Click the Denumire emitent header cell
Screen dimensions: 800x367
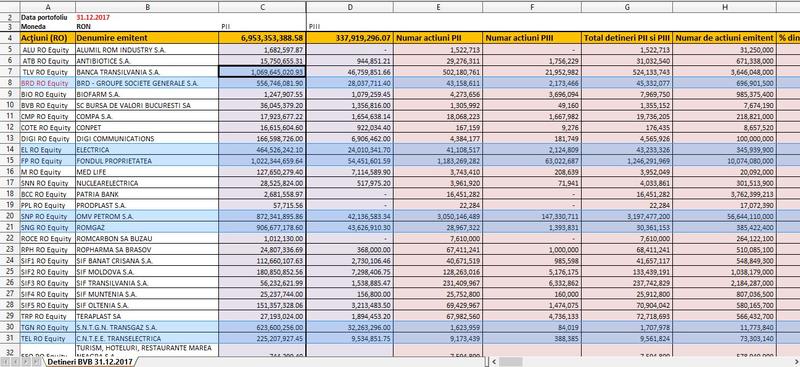[147, 38]
